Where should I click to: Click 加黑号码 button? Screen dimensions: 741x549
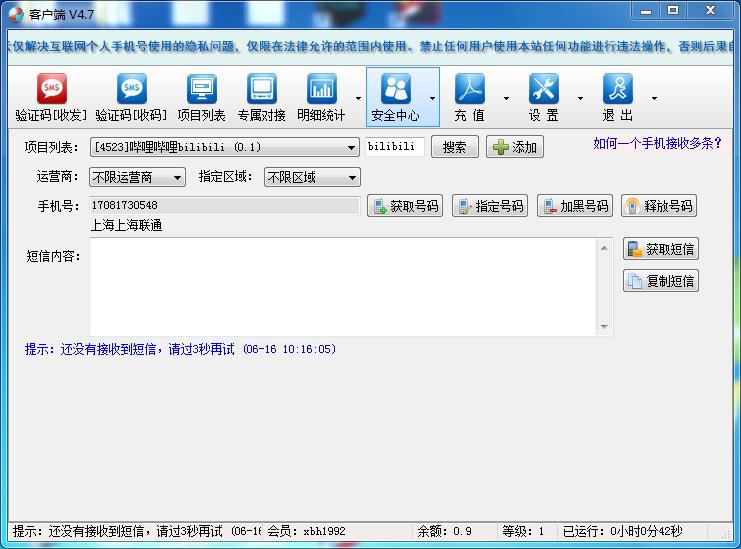point(575,206)
